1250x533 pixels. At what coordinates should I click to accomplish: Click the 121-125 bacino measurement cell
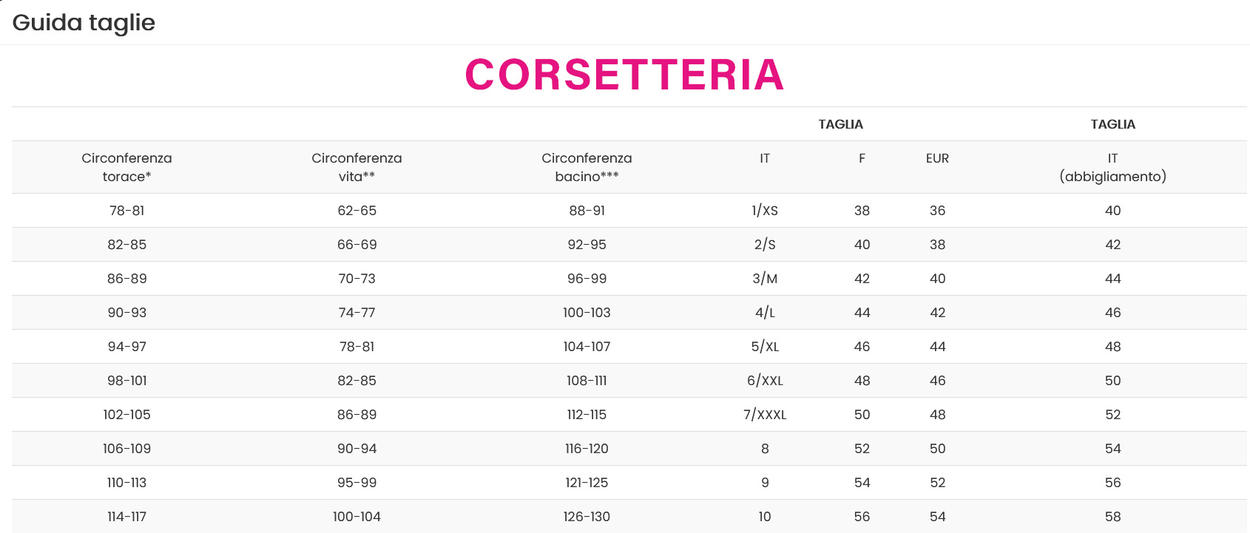[x=587, y=483]
